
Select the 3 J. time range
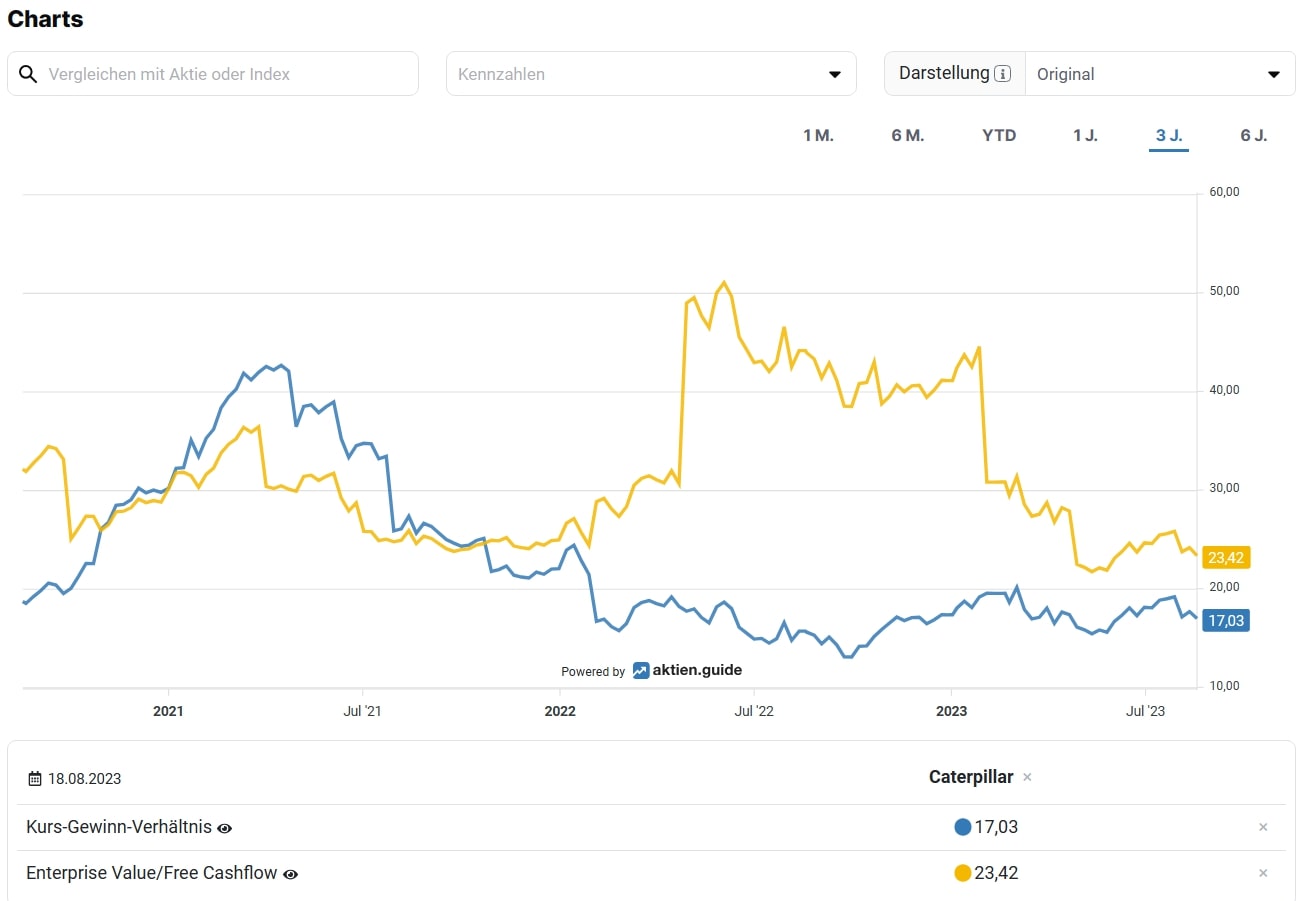(x=1168, y=135)
